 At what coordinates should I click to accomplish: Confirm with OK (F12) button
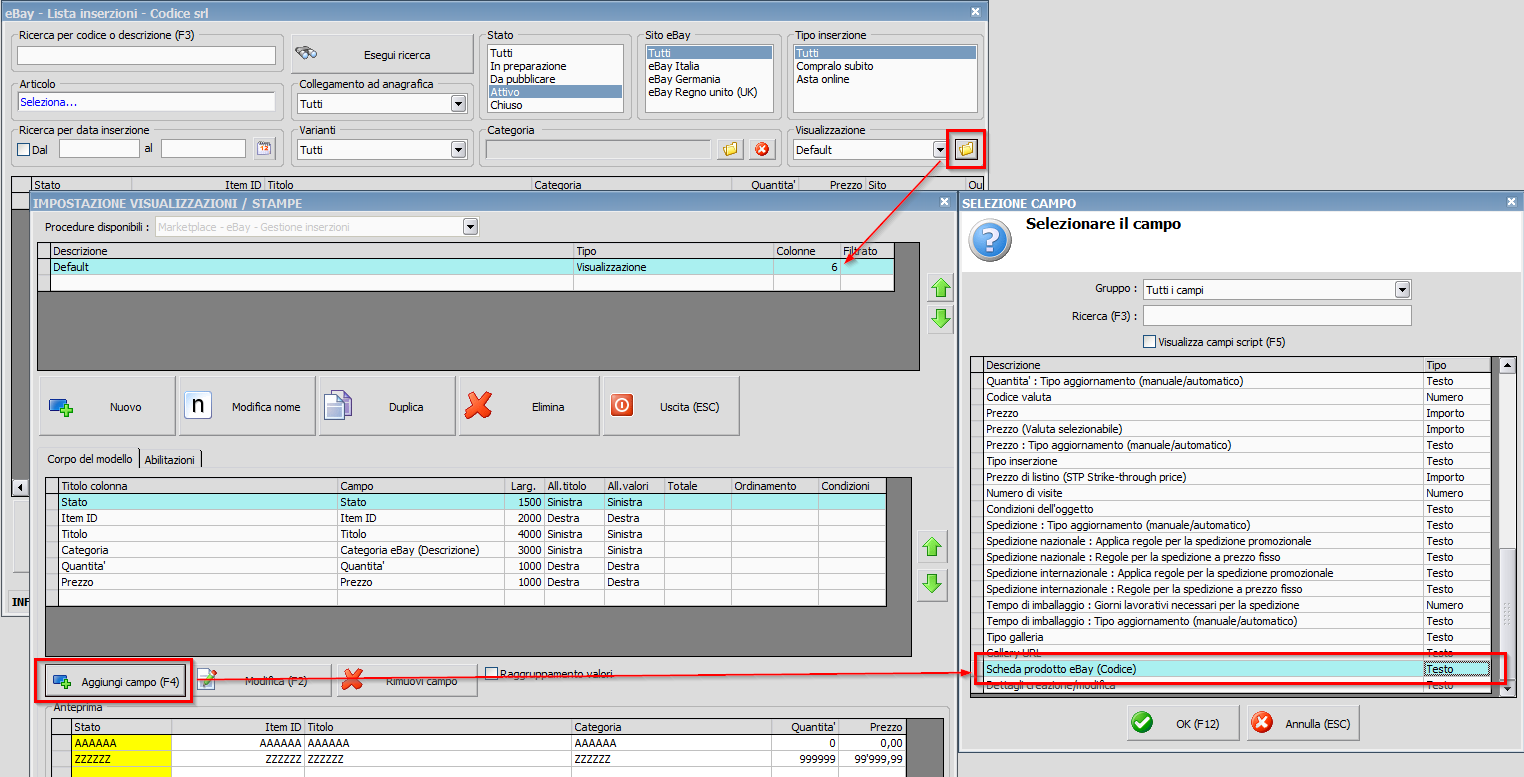click(1183, 723)
